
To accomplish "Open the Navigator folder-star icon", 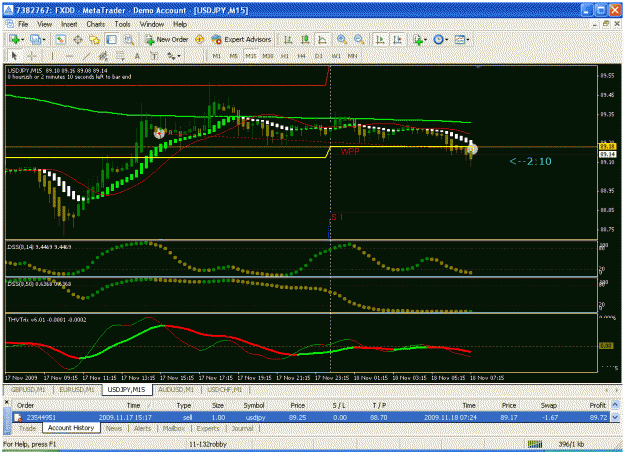I will 94,39.
